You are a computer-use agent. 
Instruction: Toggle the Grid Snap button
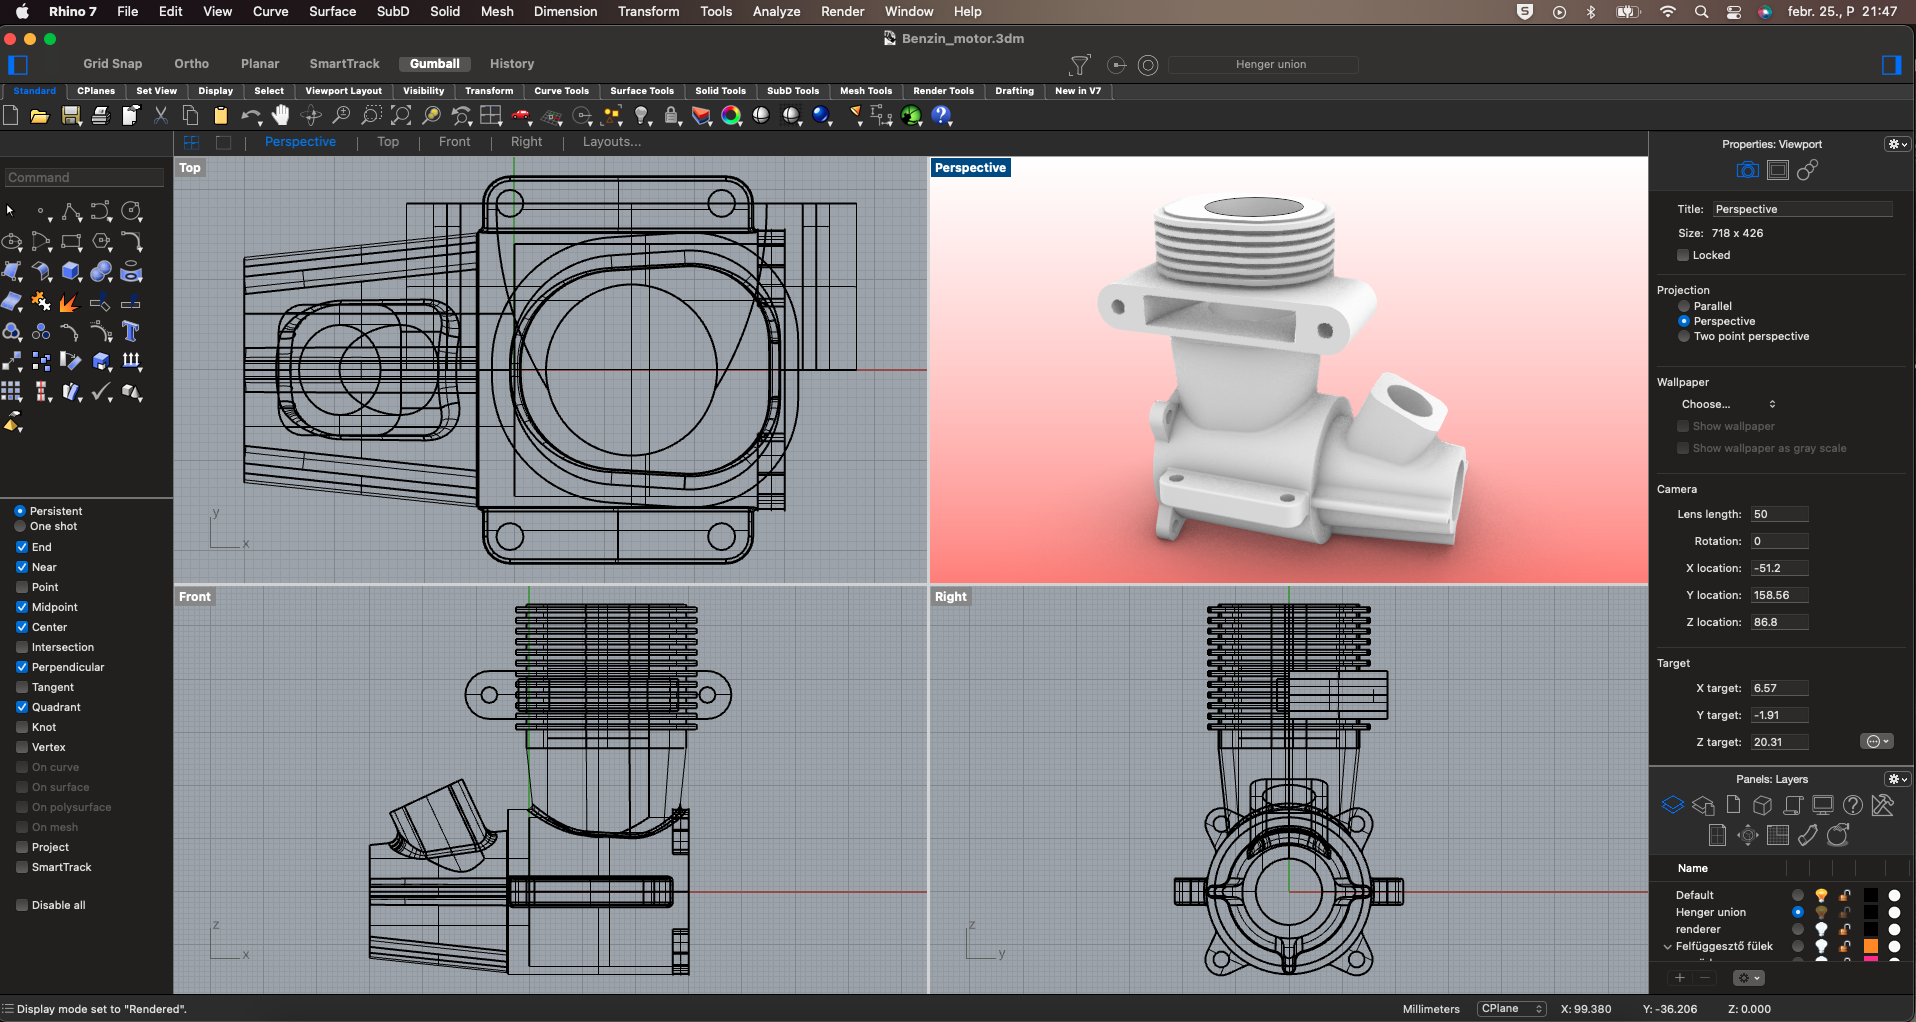[112, 64]
